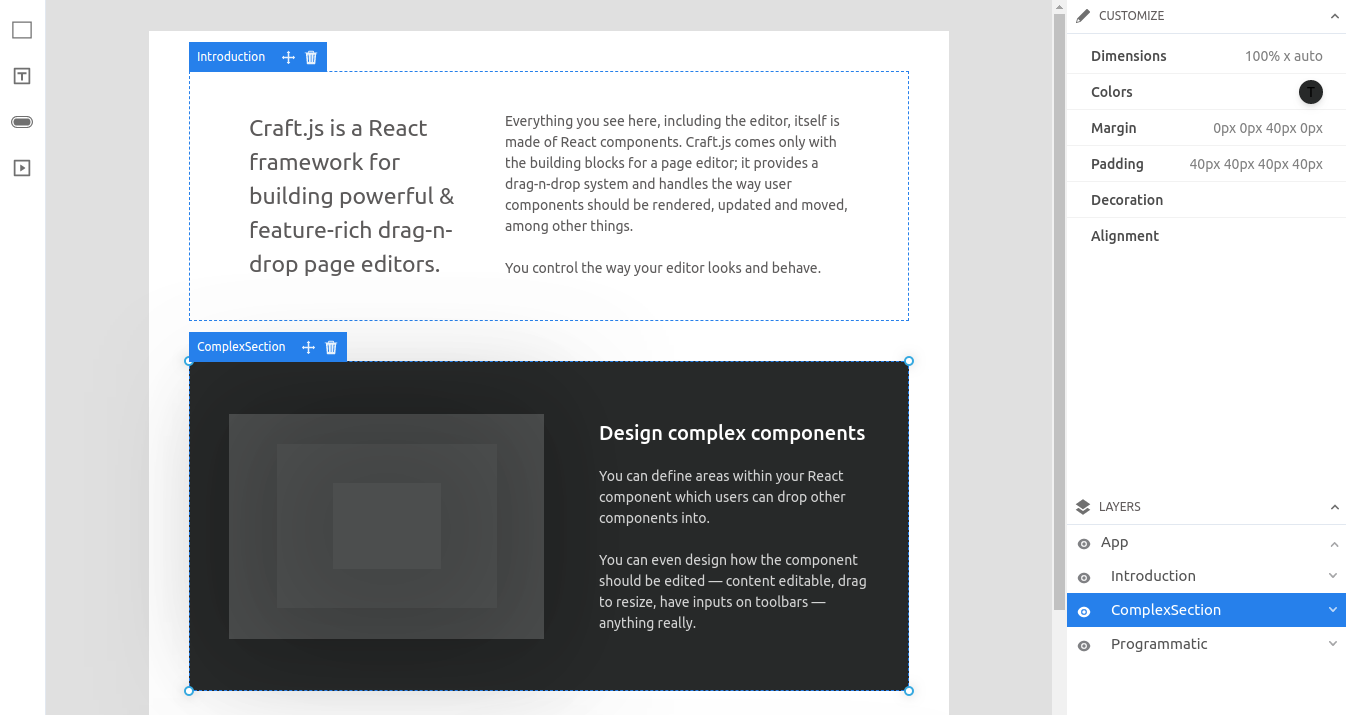Select the Text tool in the left toolbox
Viewport: 1346px width, 715px height.
[22, 76]
